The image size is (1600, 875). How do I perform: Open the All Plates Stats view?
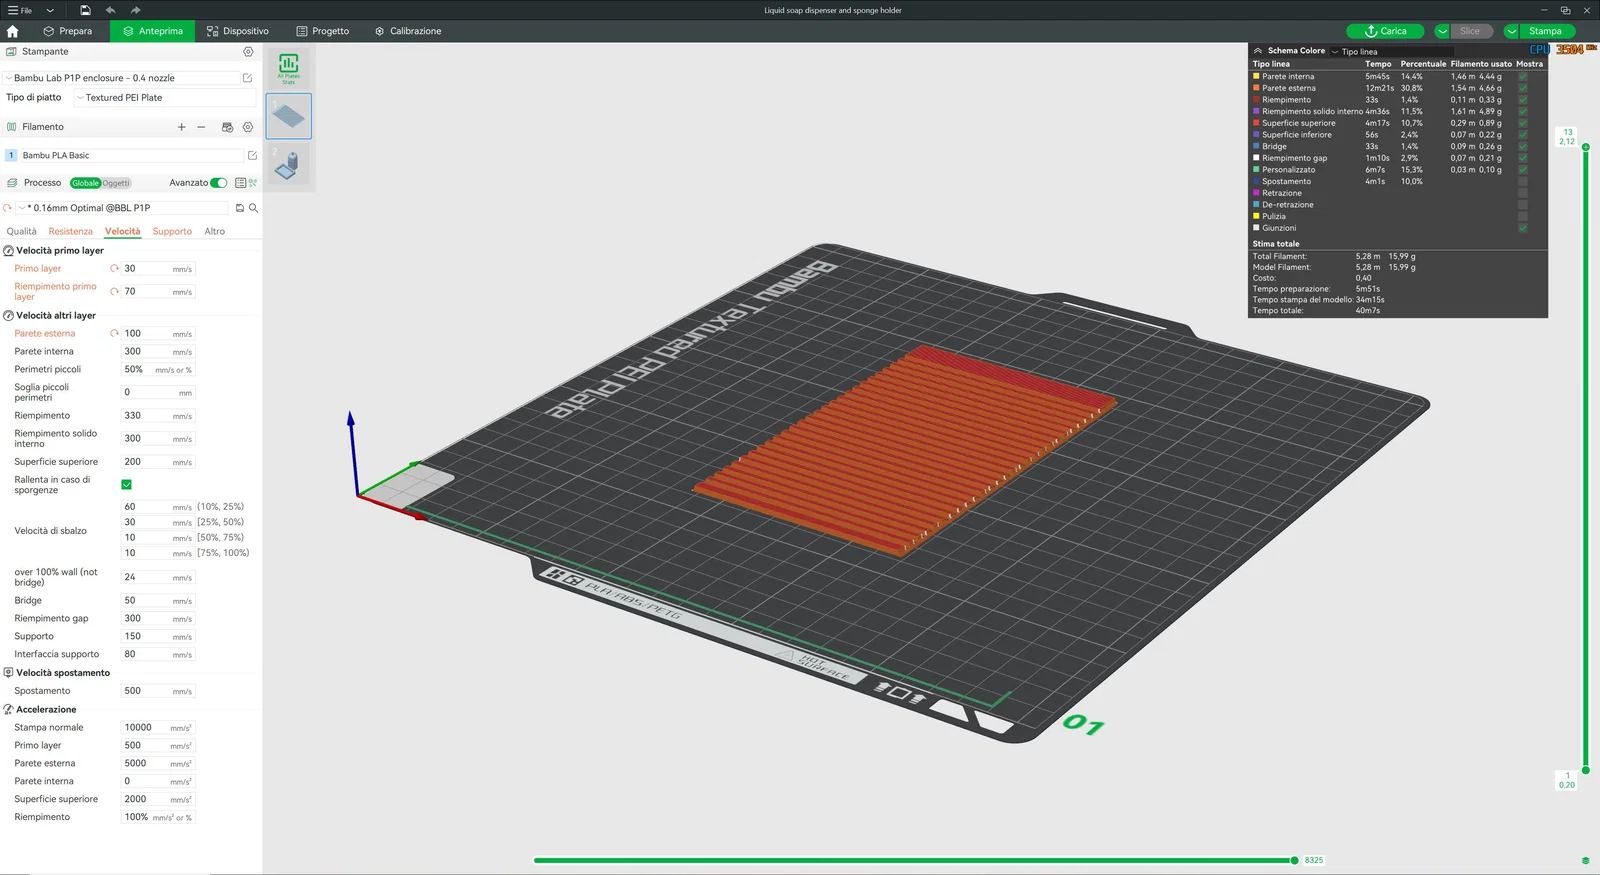pos(289,68)
